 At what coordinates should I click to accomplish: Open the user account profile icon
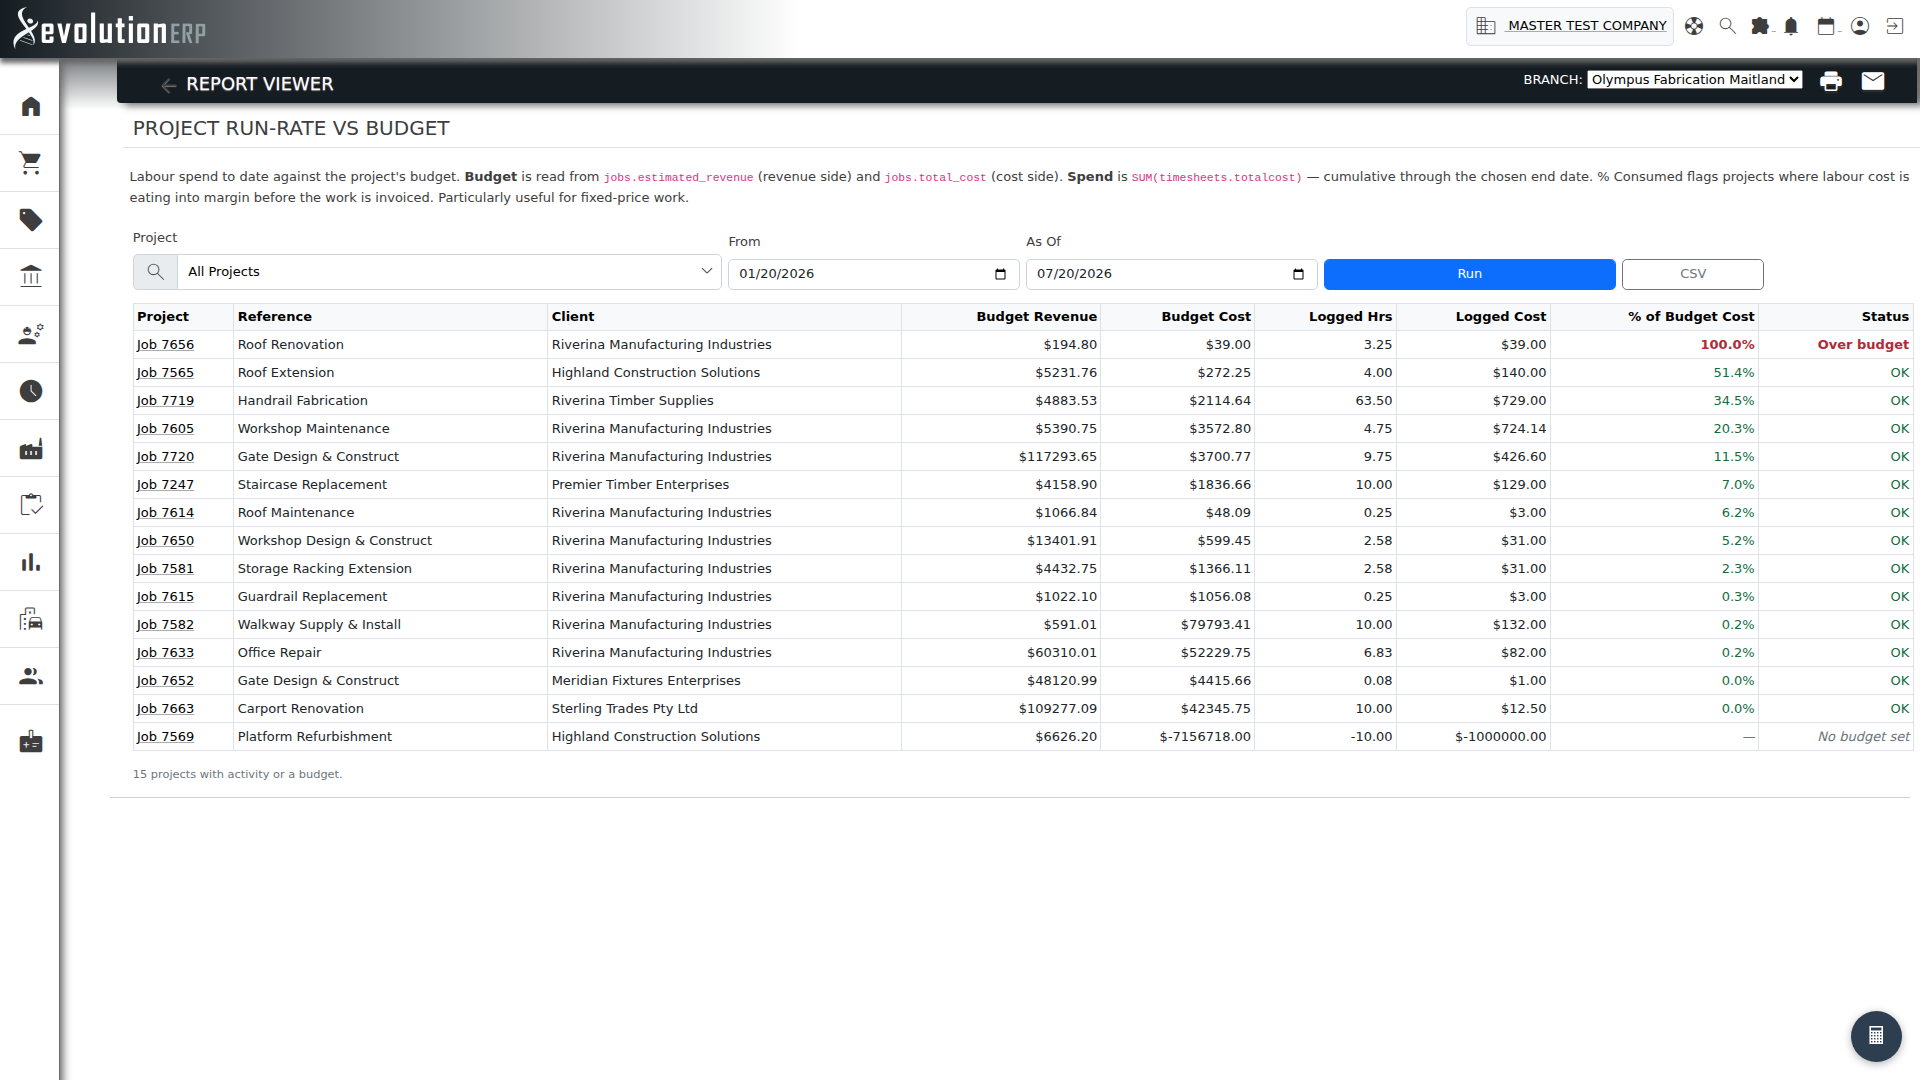[1860, 26]
